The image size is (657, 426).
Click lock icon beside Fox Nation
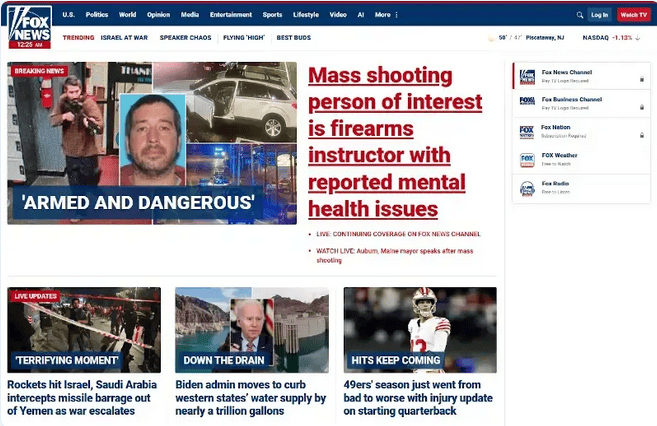(x=641, y=135)
